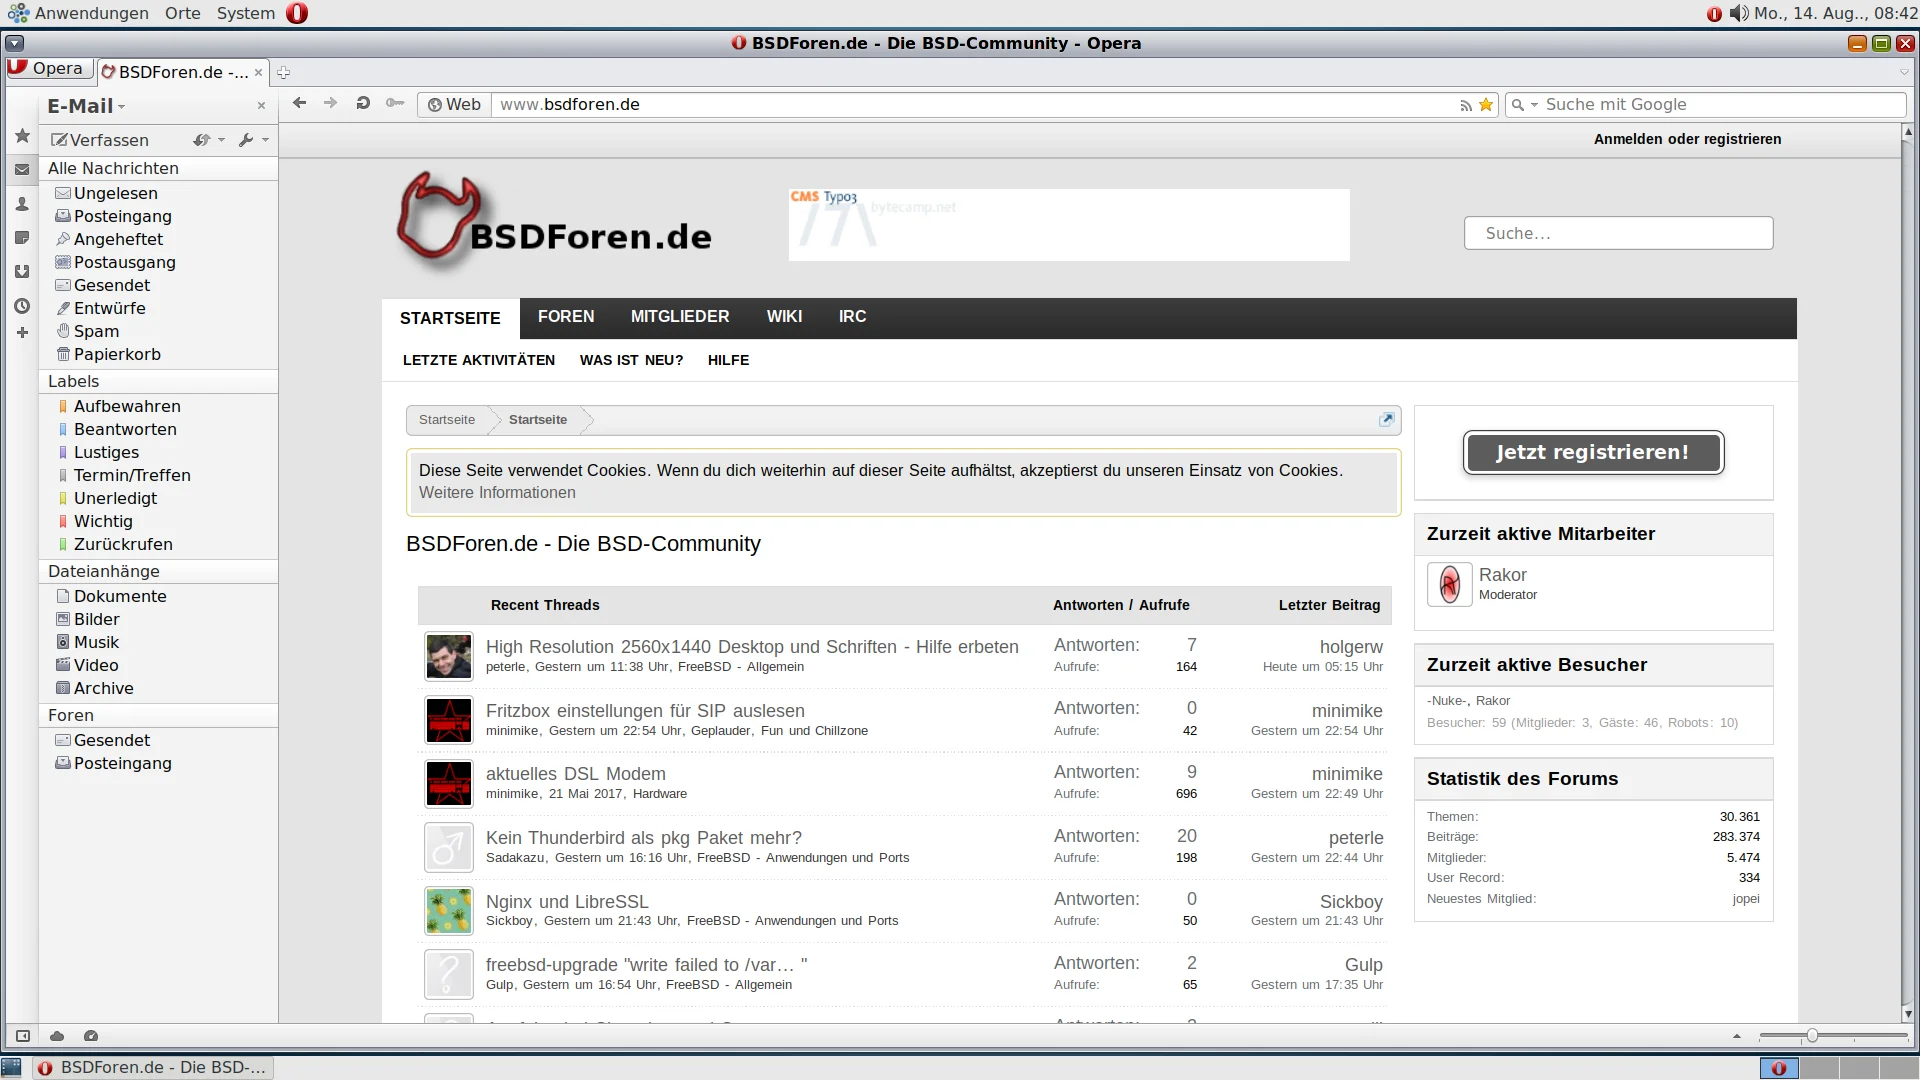
Task: Click the breadcrumb open-quick-navigation icon
Action: click(x=1386, y=420)
